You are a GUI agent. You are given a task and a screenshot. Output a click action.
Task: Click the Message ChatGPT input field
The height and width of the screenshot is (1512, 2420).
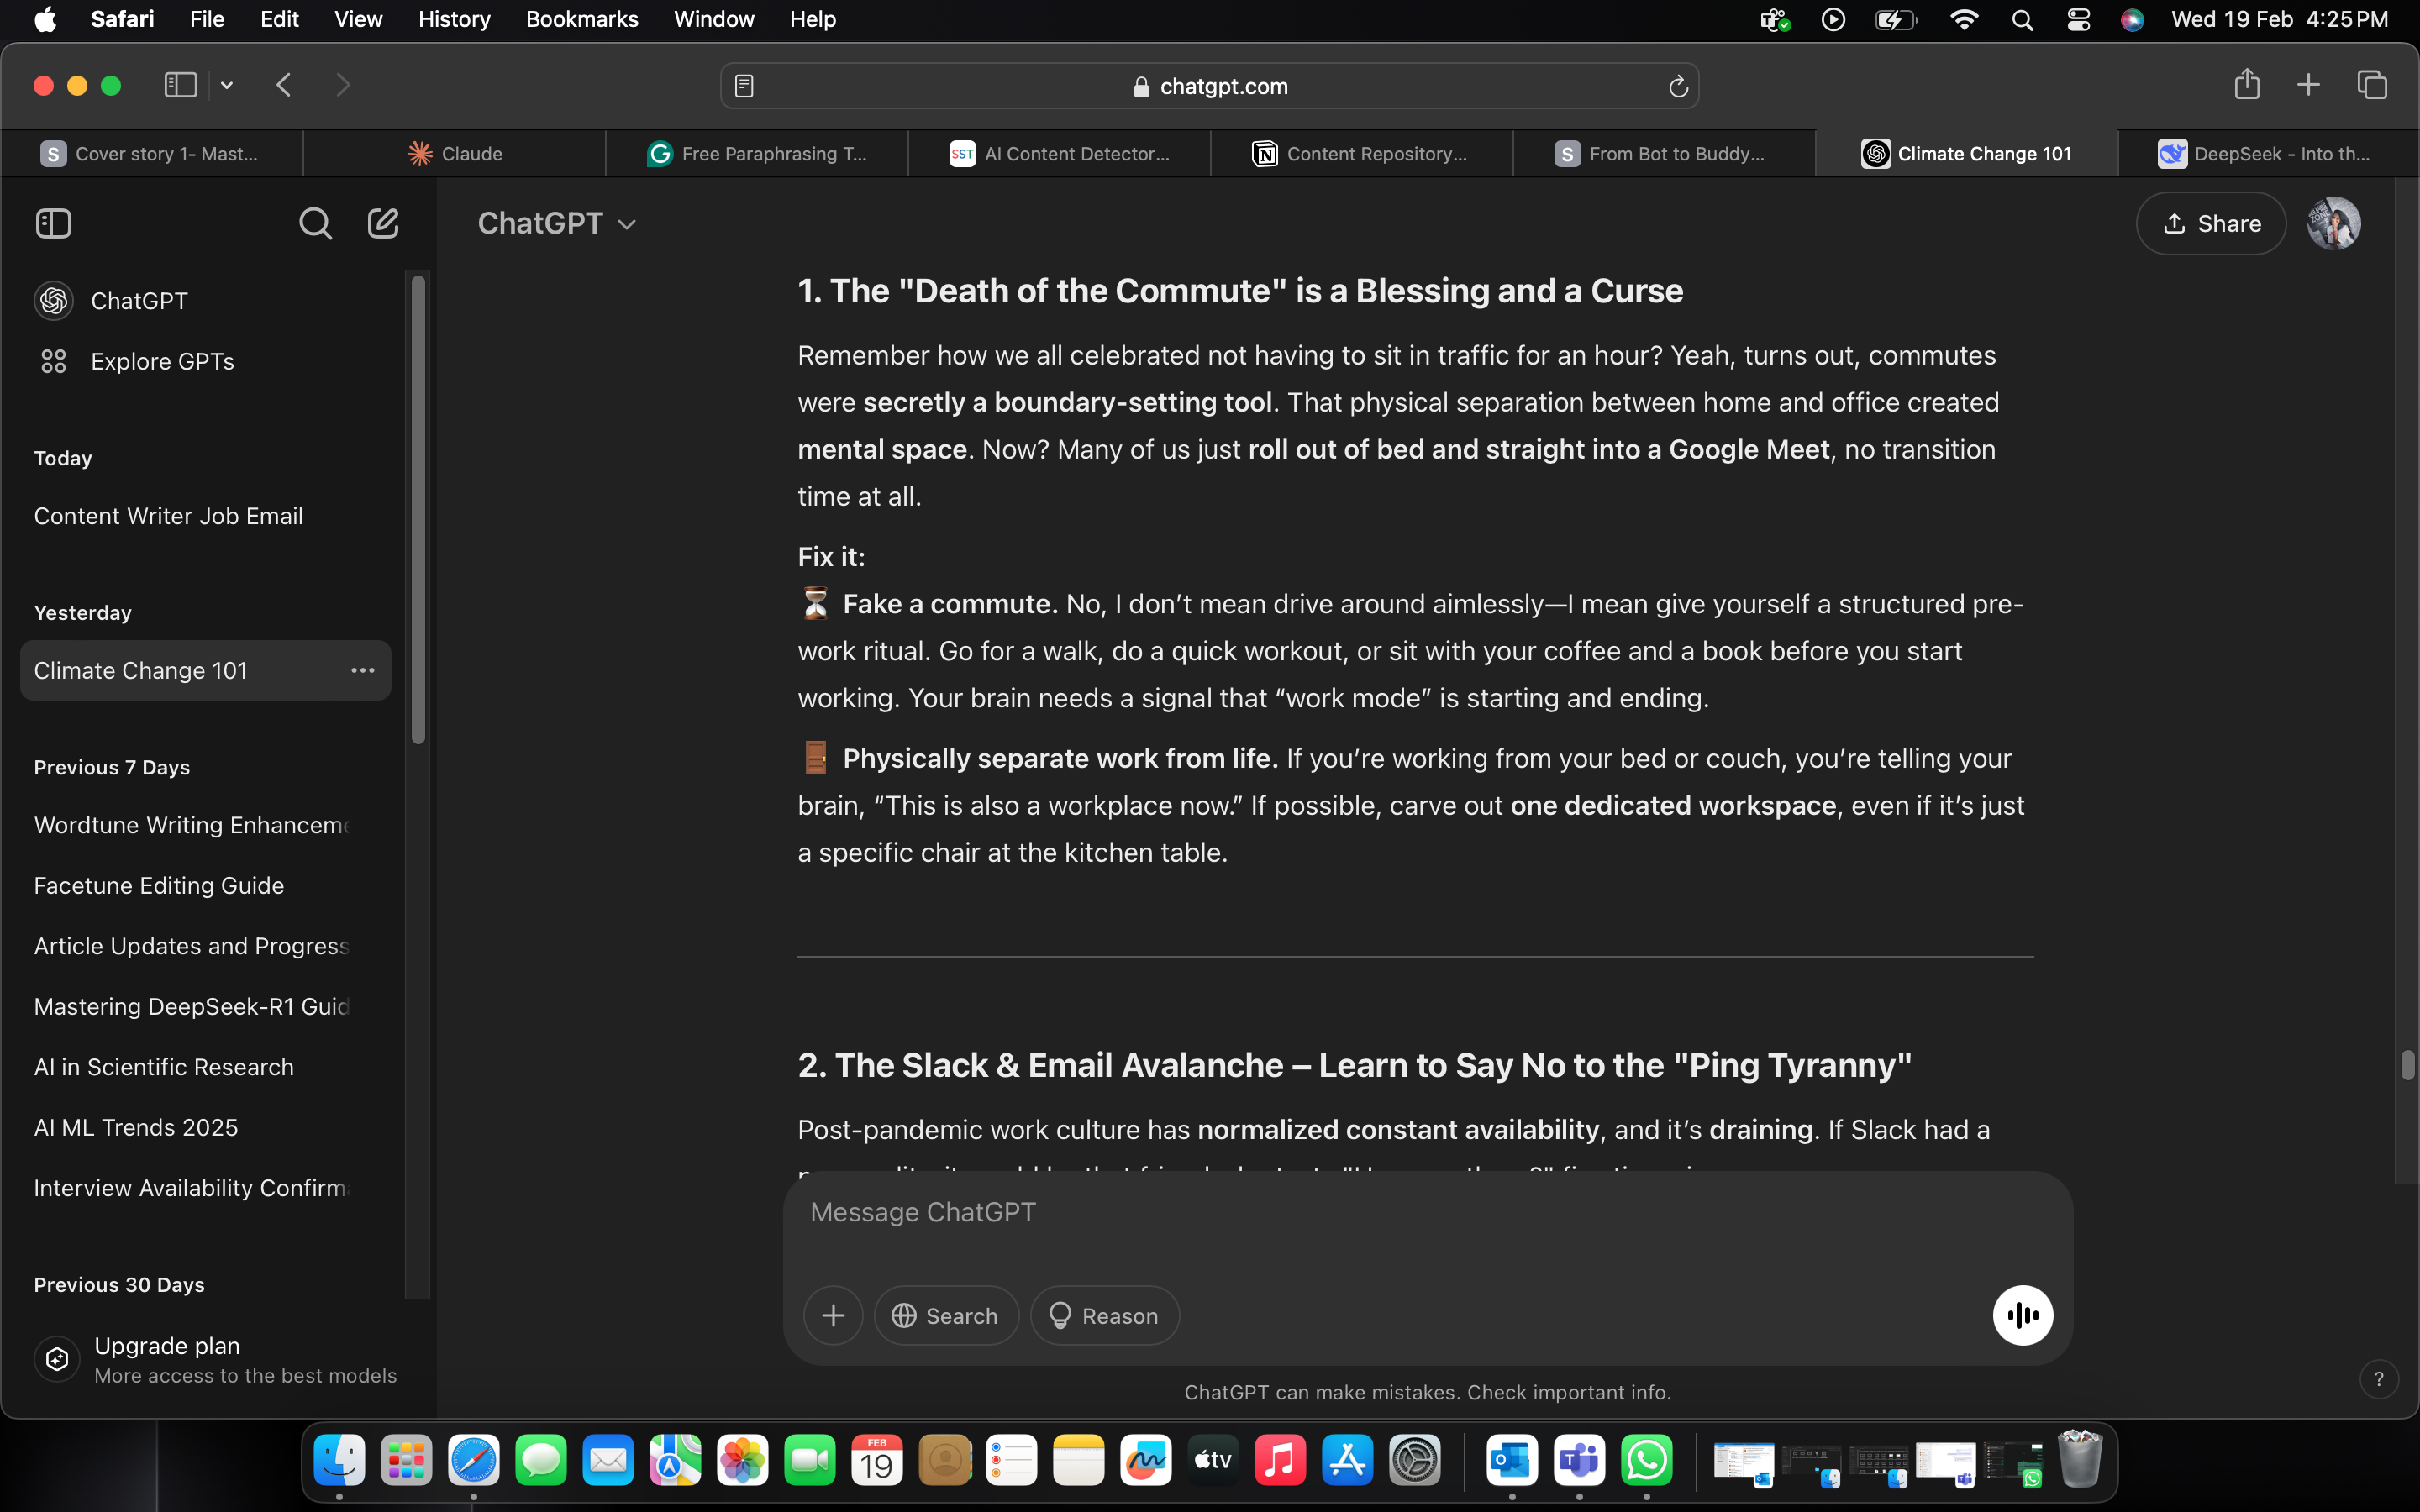point(1427,1212)
